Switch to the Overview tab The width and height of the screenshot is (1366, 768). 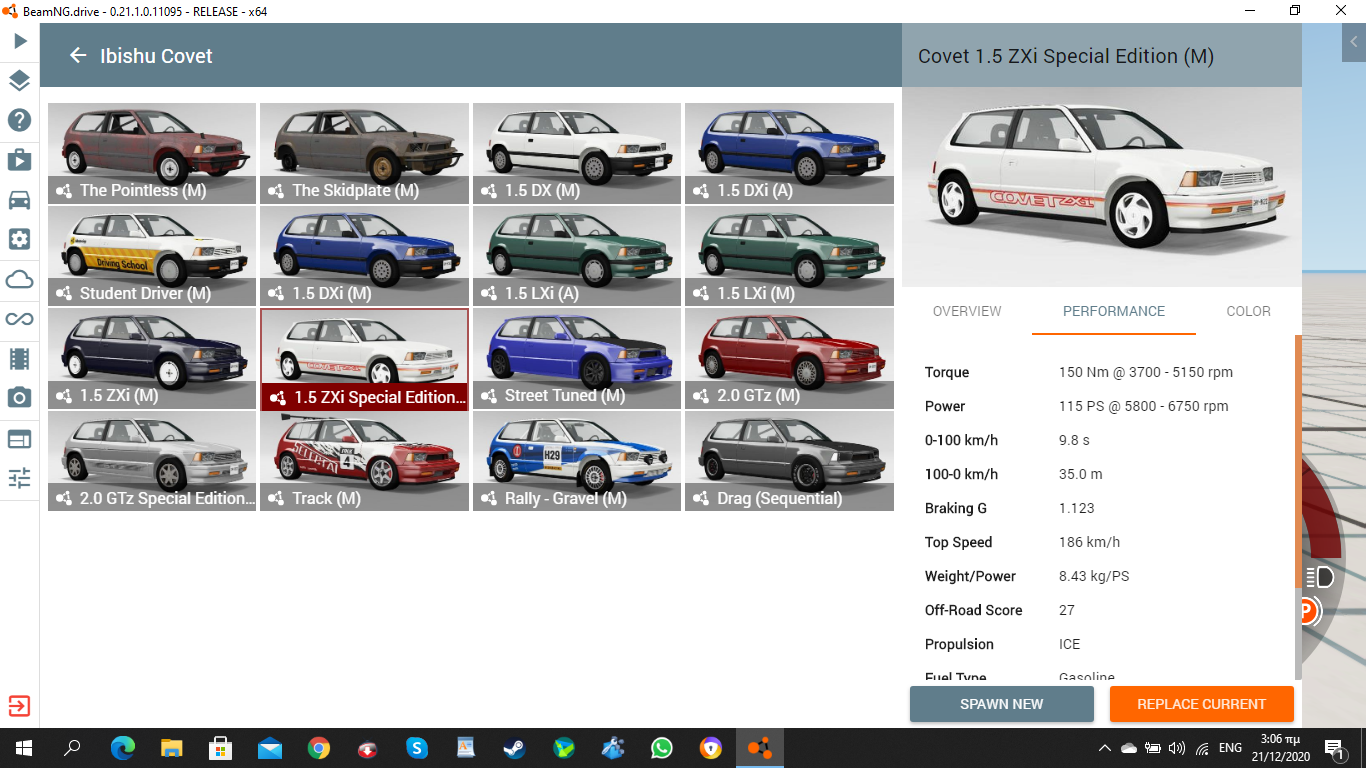(x=967, y=311)
